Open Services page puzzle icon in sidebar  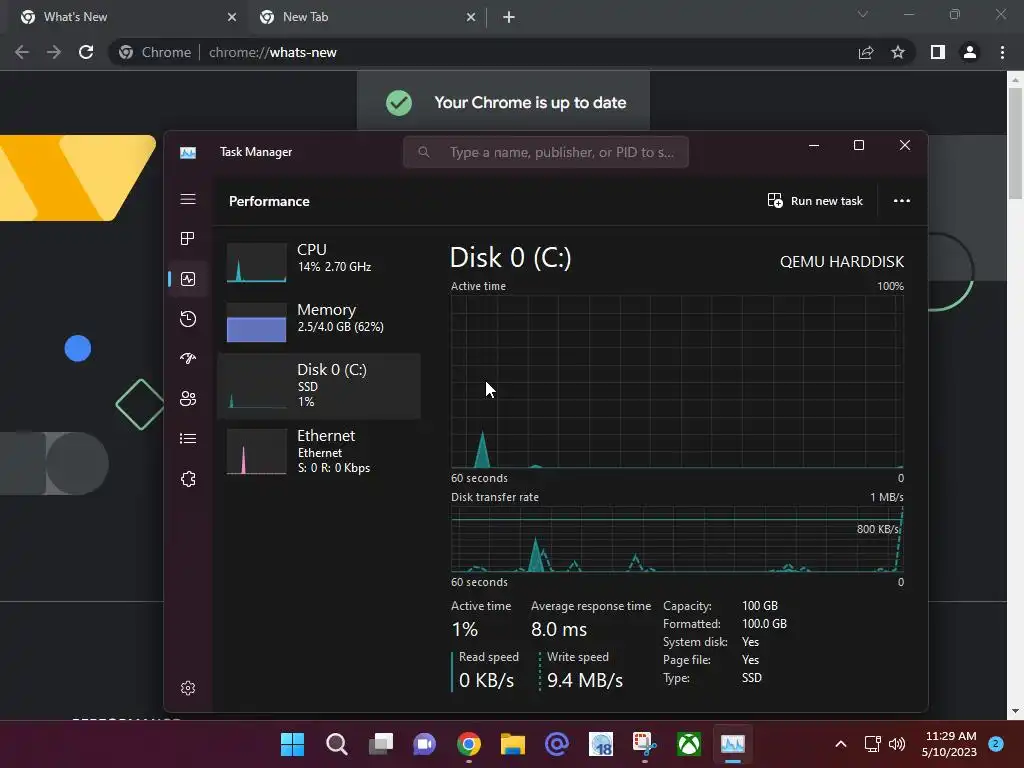pos(188,479)
